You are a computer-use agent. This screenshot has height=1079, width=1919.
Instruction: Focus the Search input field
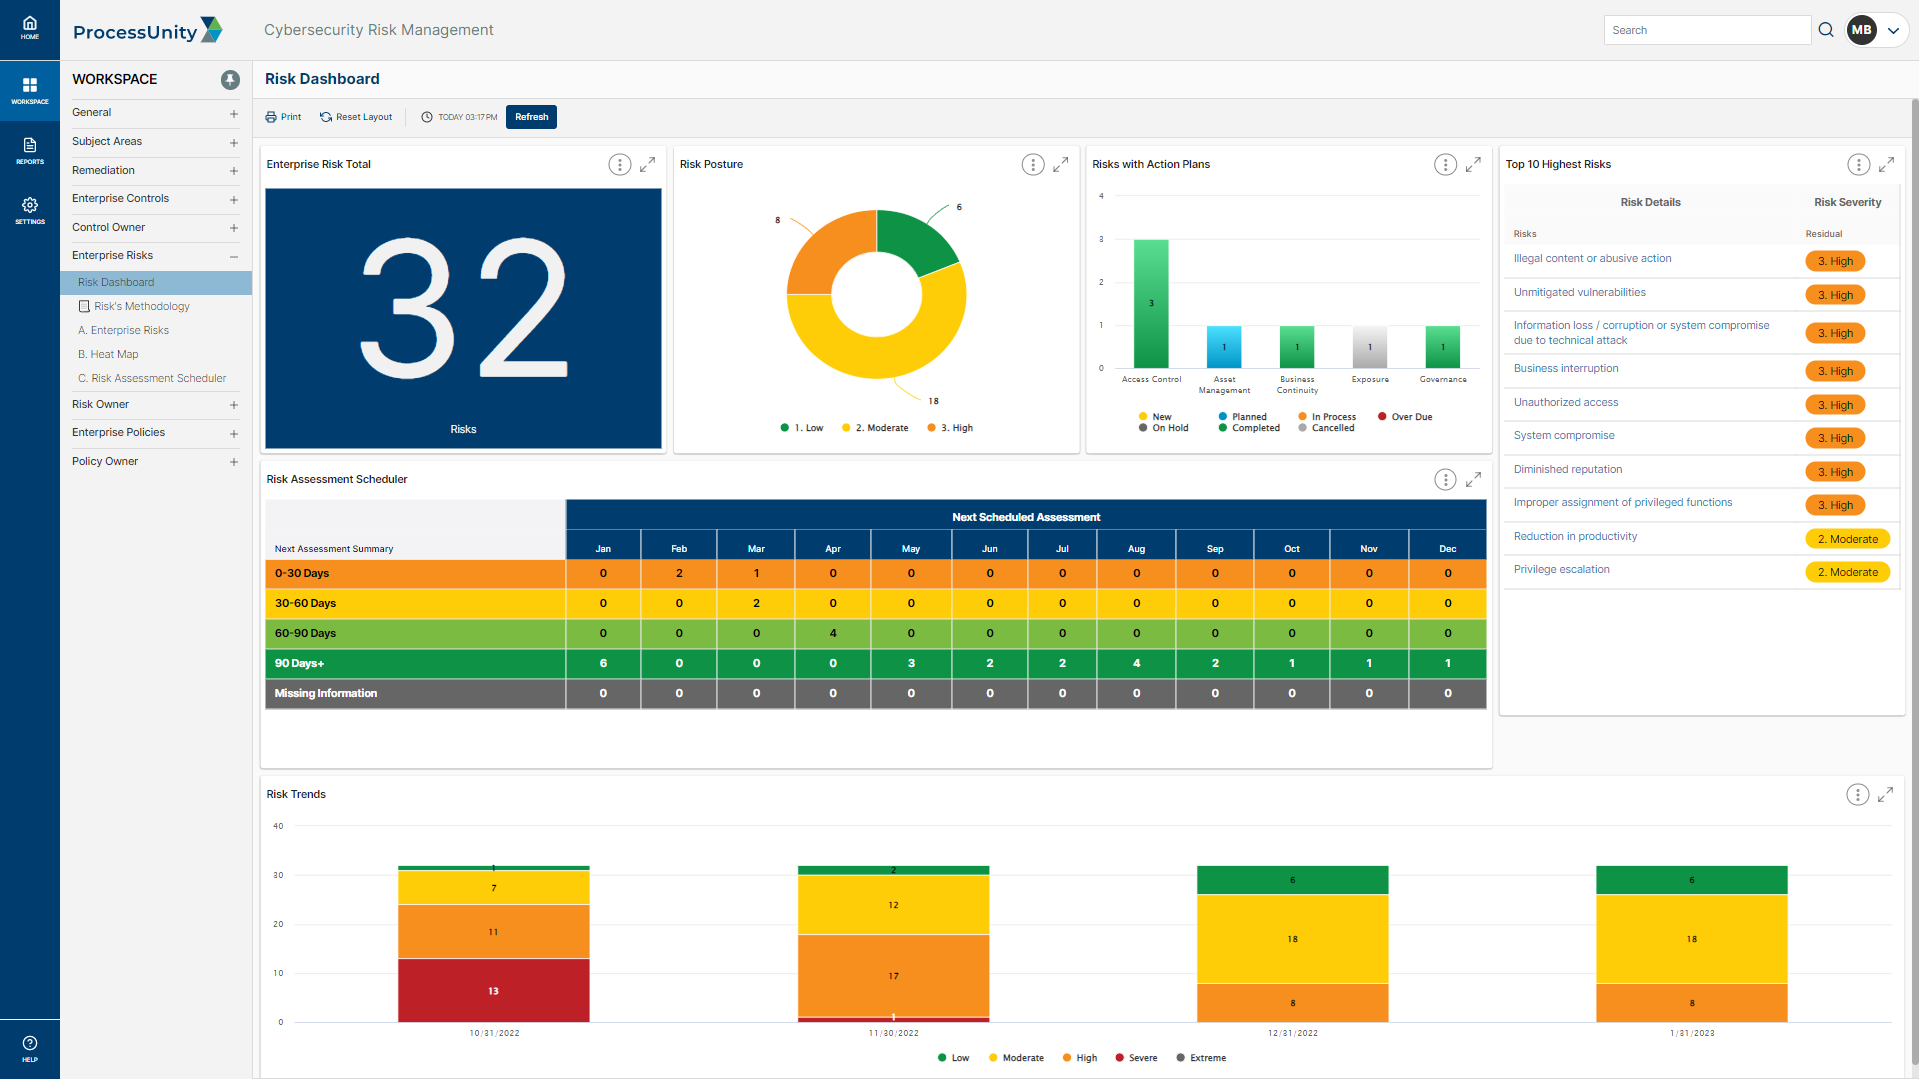[1706, 30]
